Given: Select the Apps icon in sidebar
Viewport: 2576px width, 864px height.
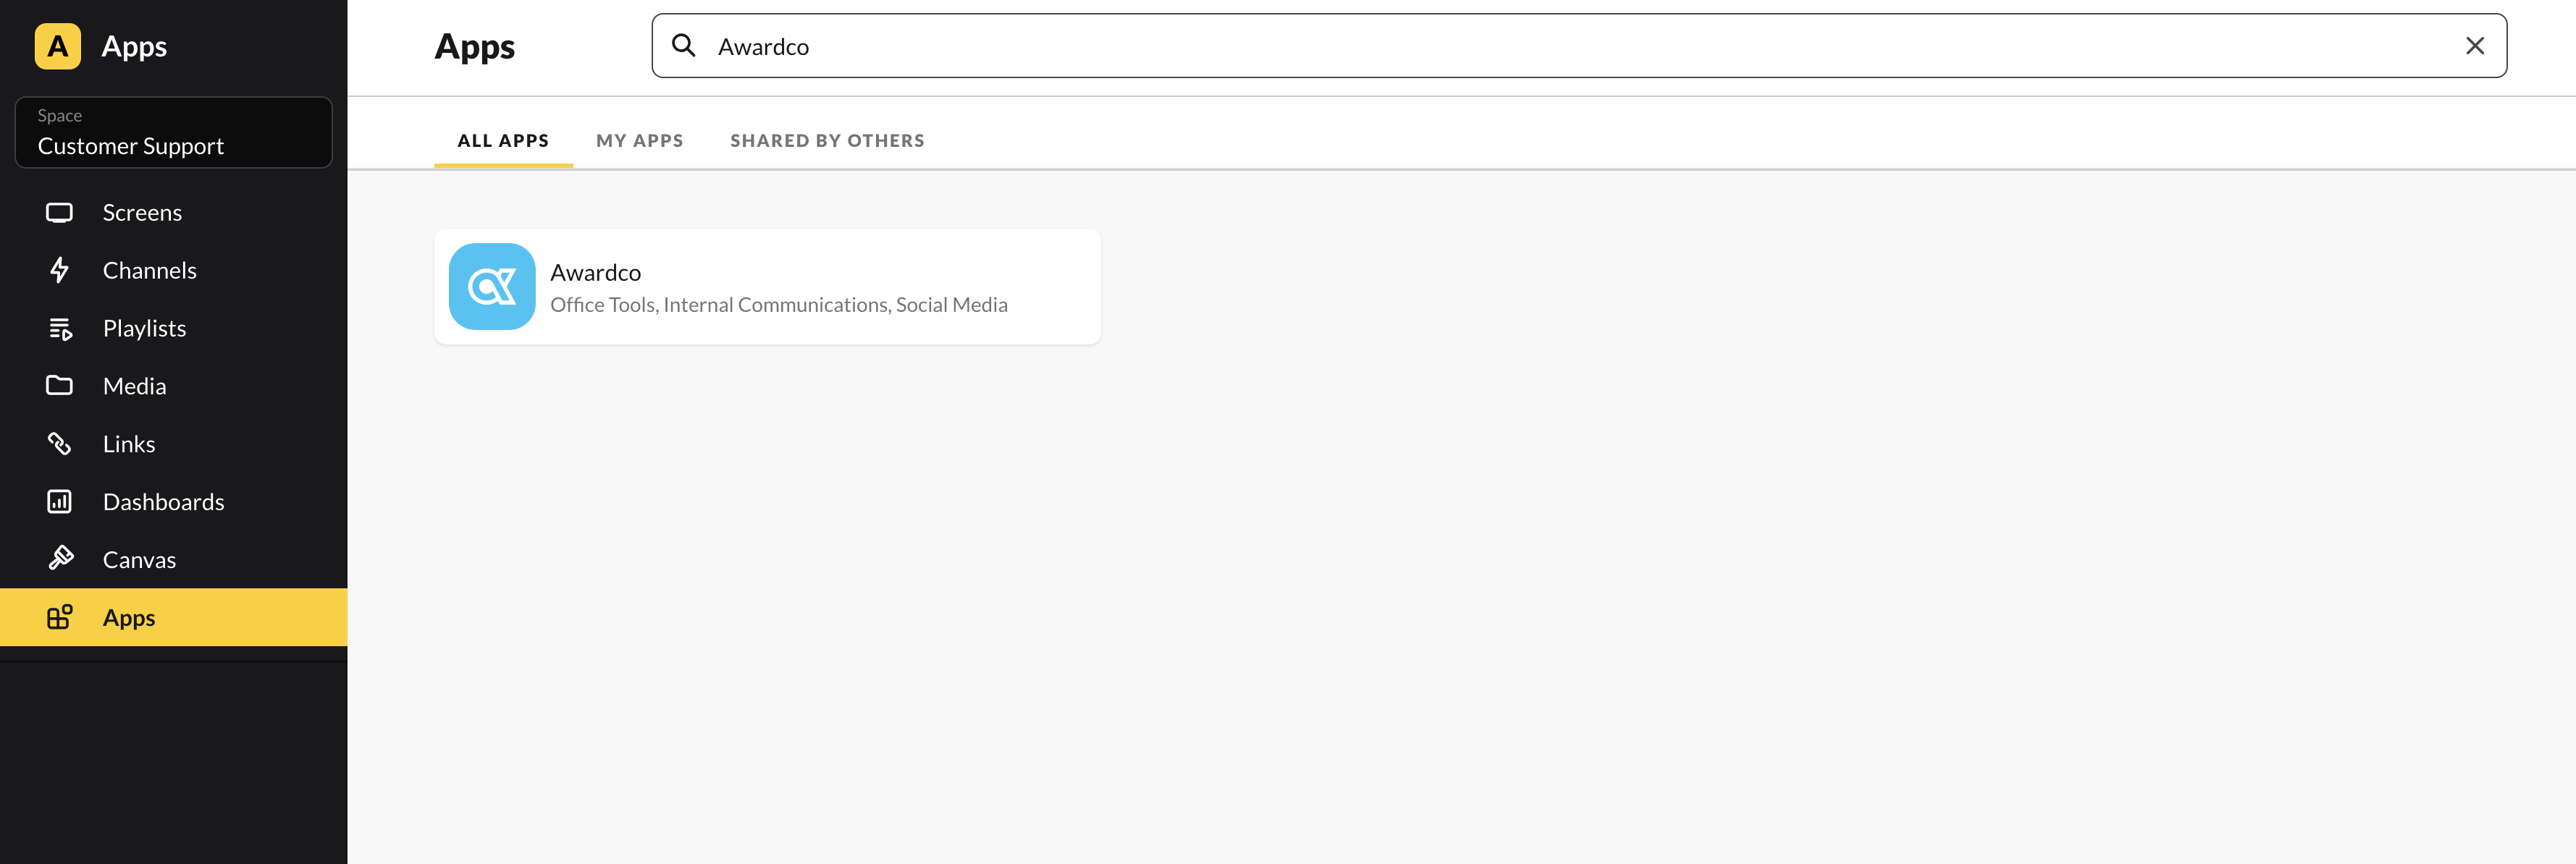Looking at the screenshot, I should [x=59, y=616].
